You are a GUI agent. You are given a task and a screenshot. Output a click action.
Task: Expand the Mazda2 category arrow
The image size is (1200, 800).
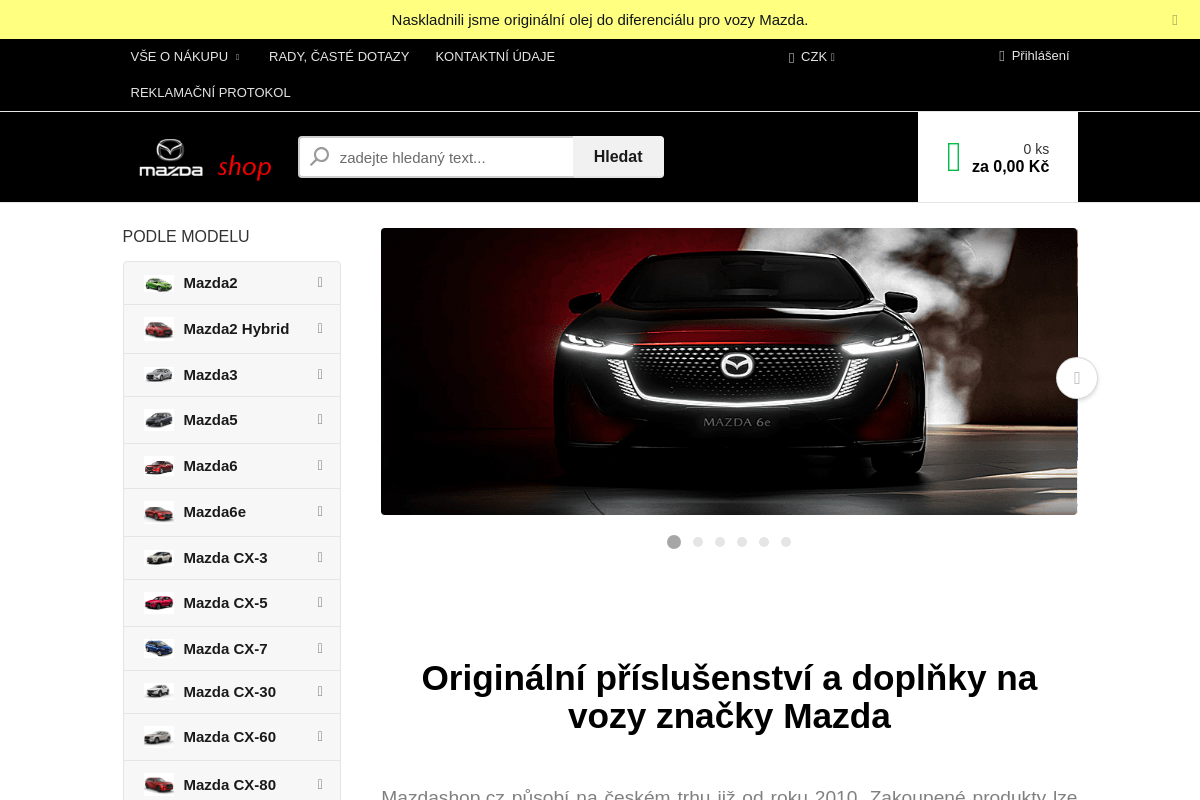click(x=320, y=283)
